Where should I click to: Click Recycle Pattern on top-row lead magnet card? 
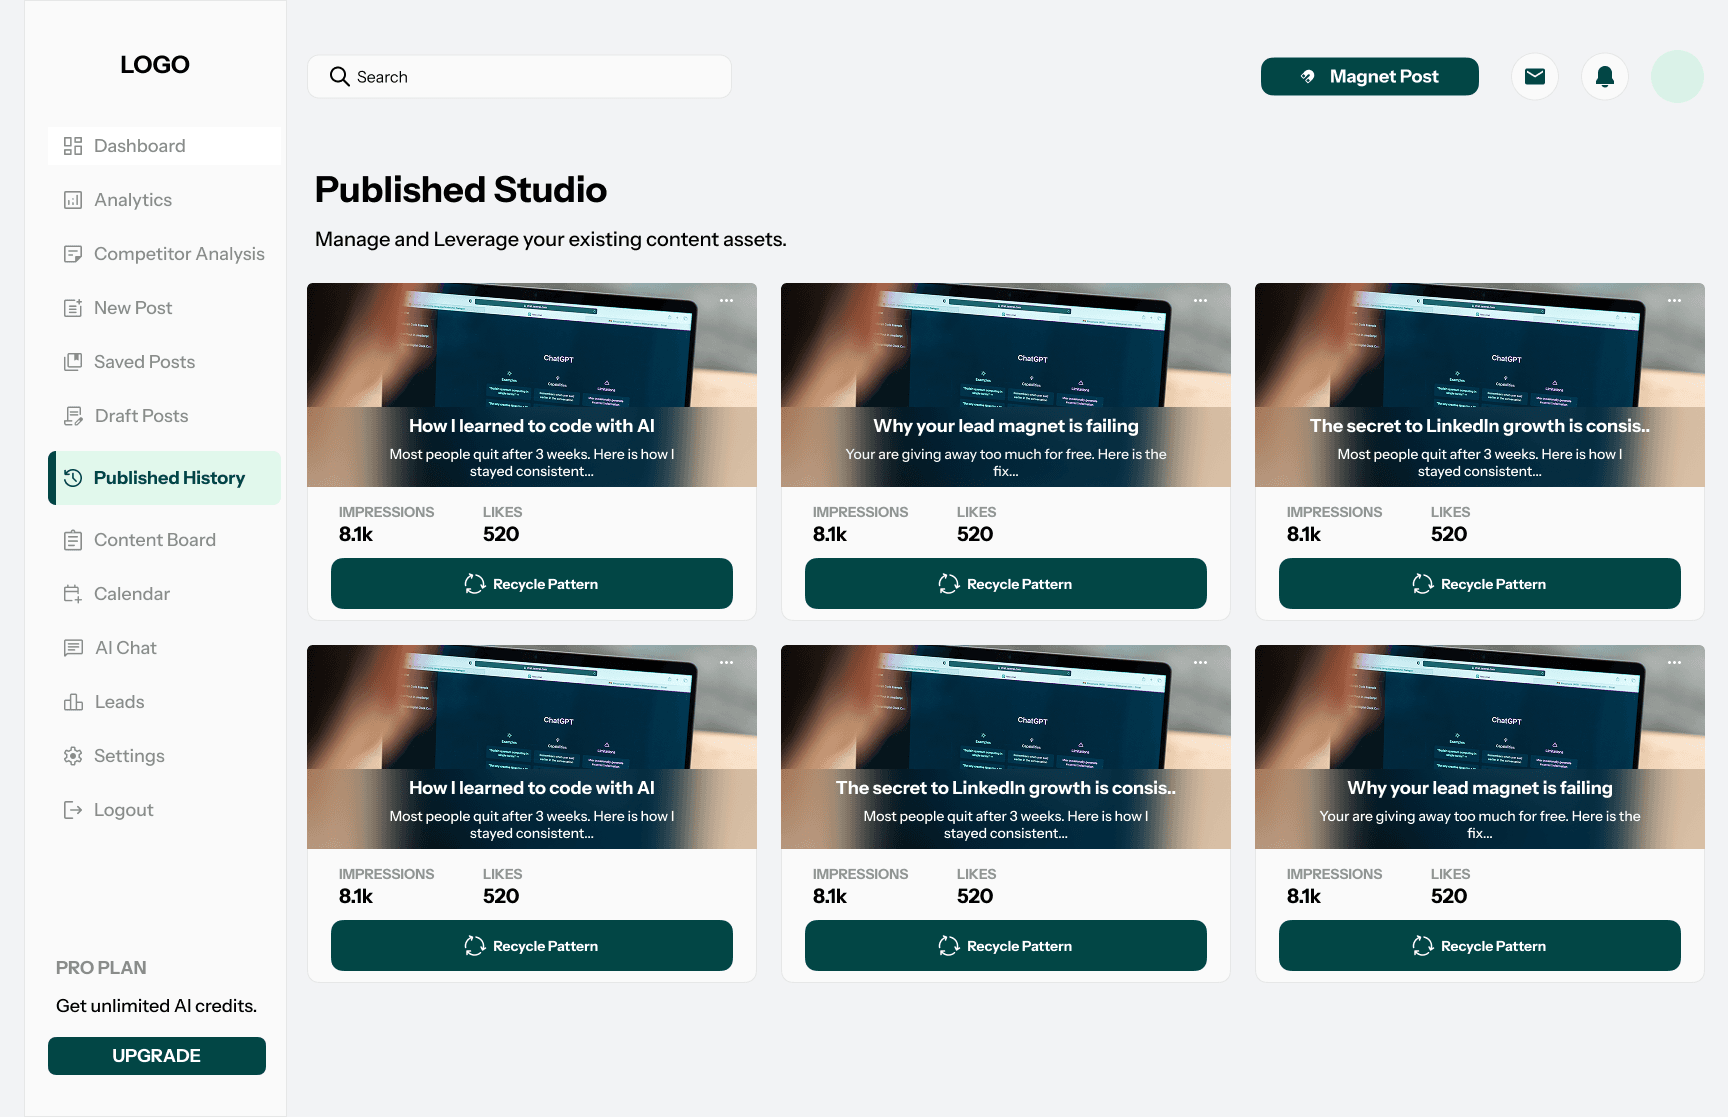(x=1006, y=584)
